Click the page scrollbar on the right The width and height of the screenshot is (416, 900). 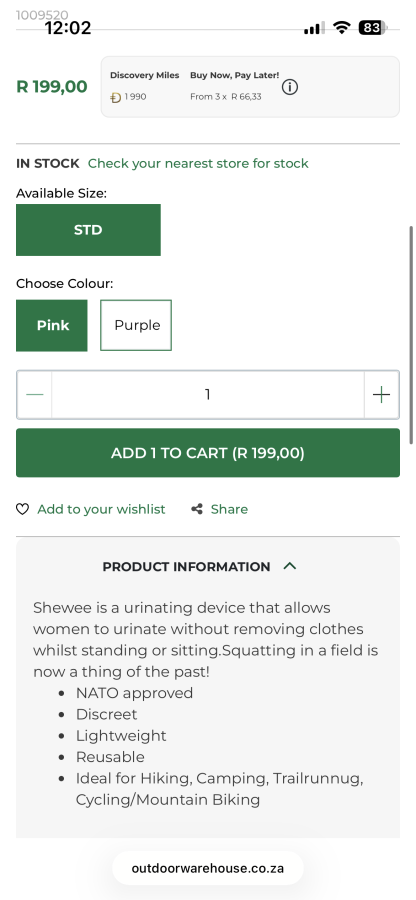pos(411,335)
